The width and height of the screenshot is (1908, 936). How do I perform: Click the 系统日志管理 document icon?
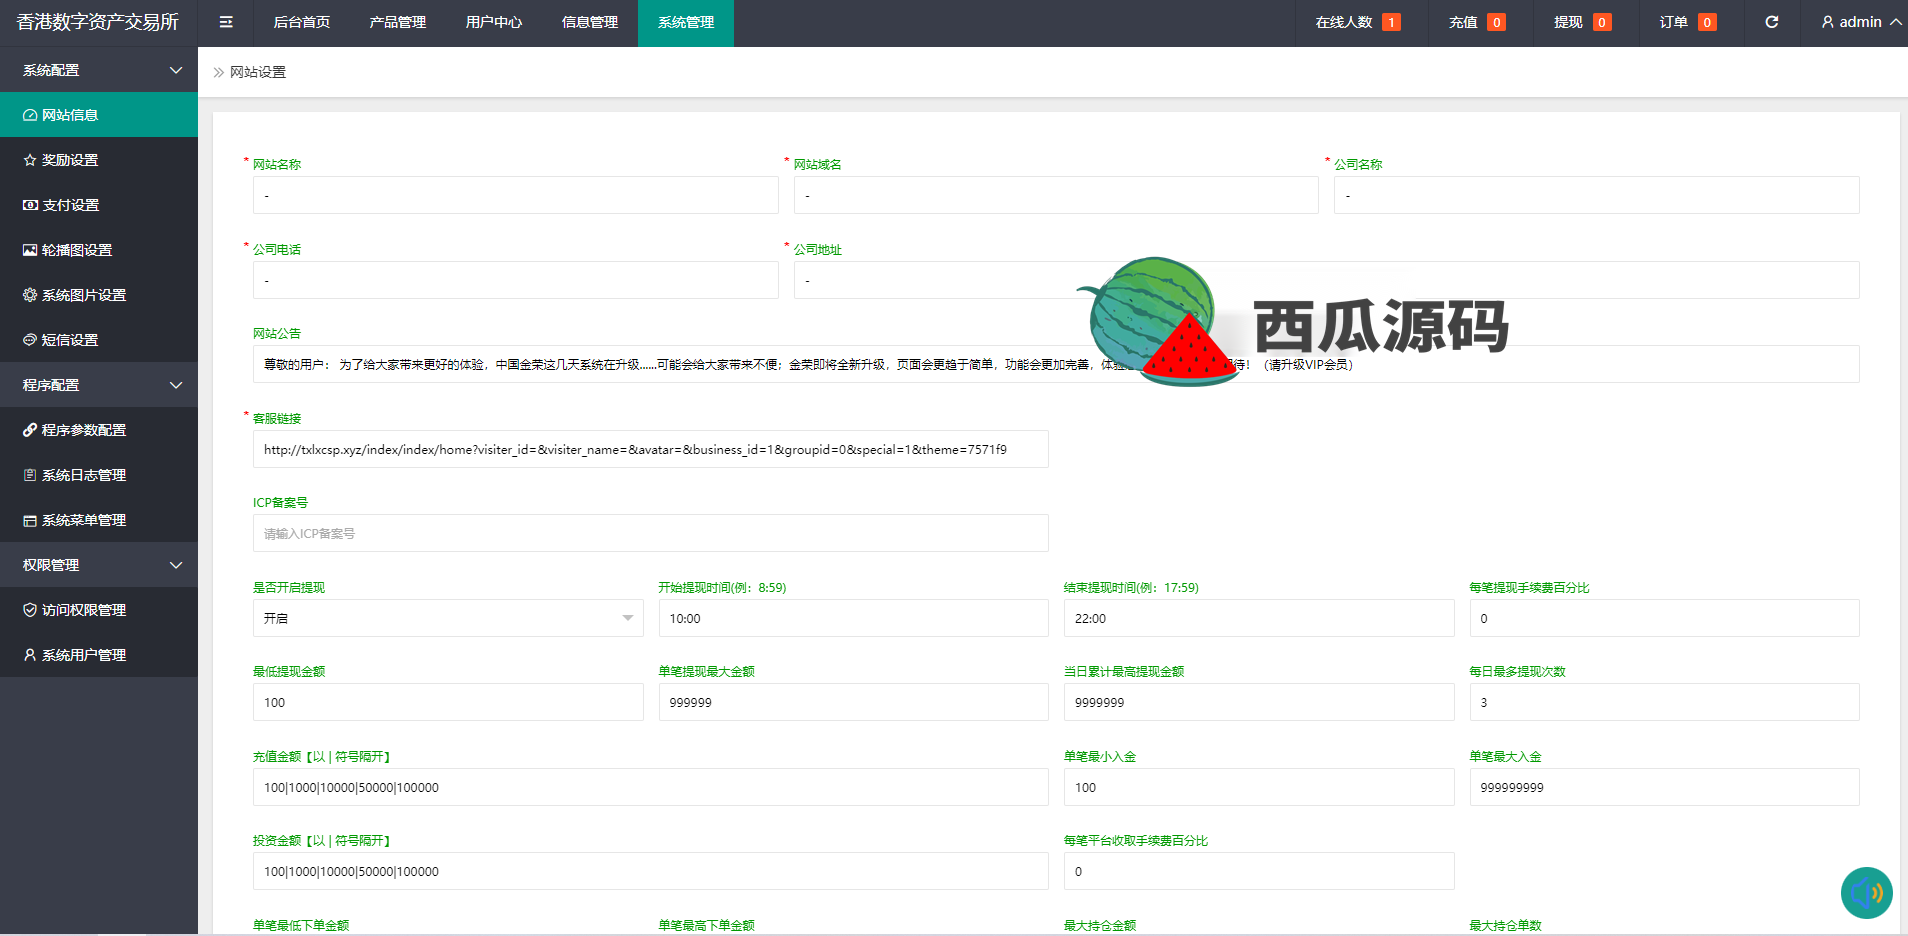[x=30, y=475]
